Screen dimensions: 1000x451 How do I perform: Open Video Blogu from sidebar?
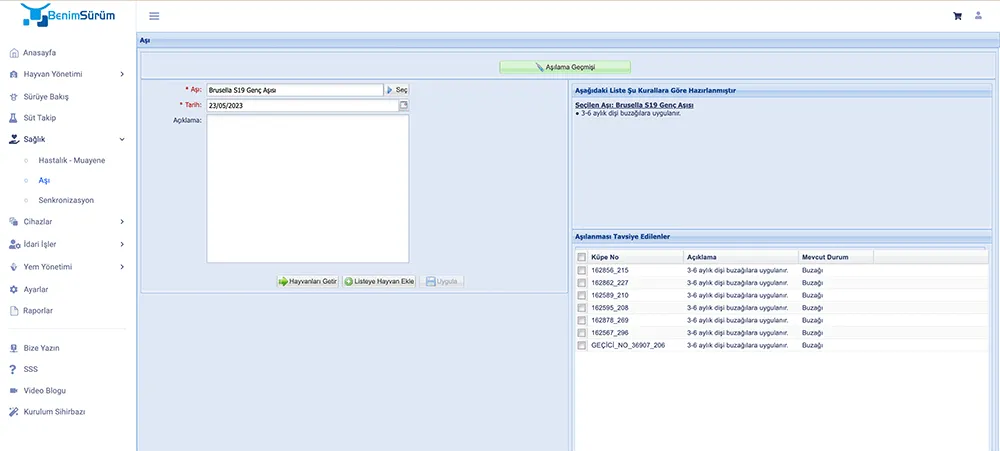[x=44, y=390]
